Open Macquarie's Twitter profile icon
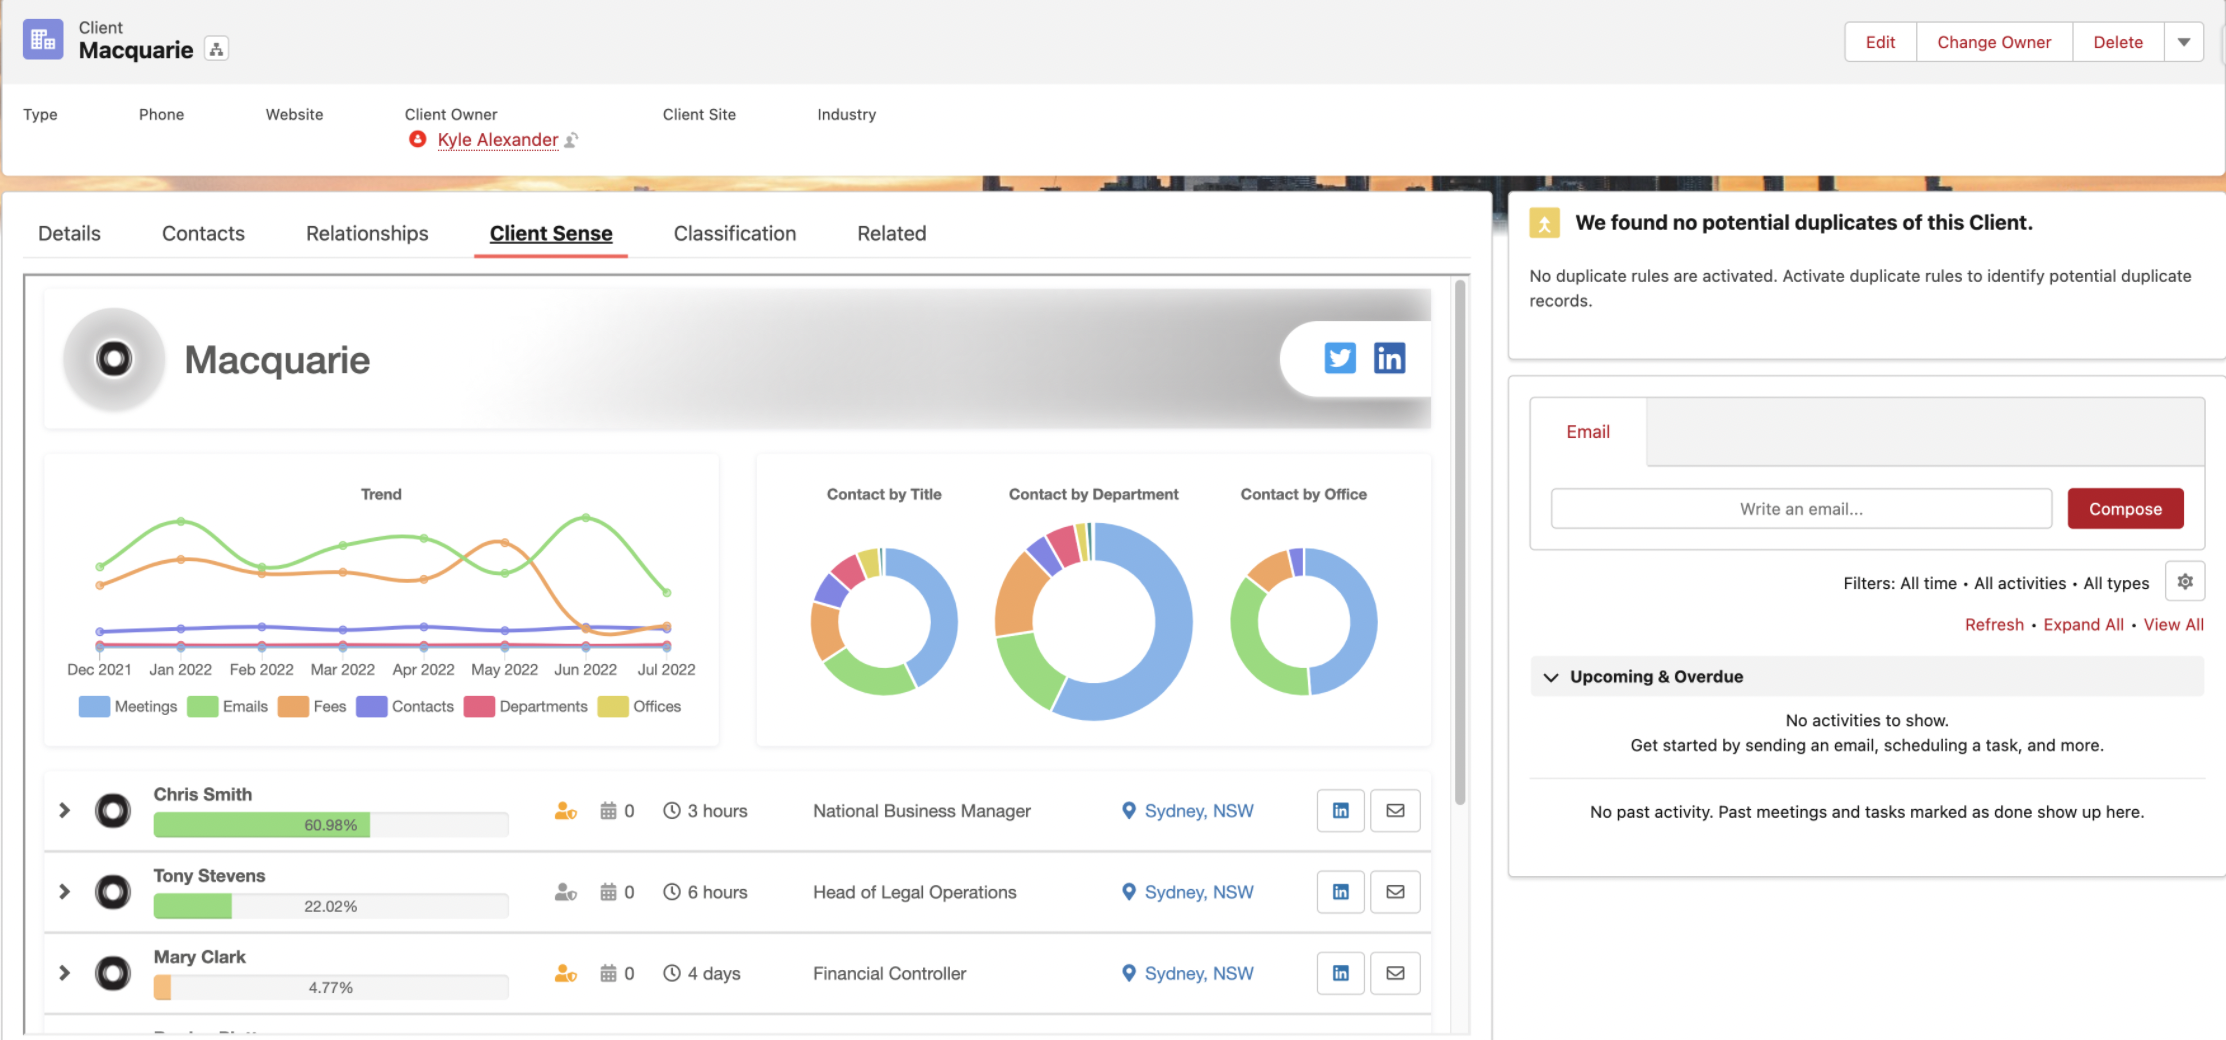 pyautogui.click(x=1340, y=358)
